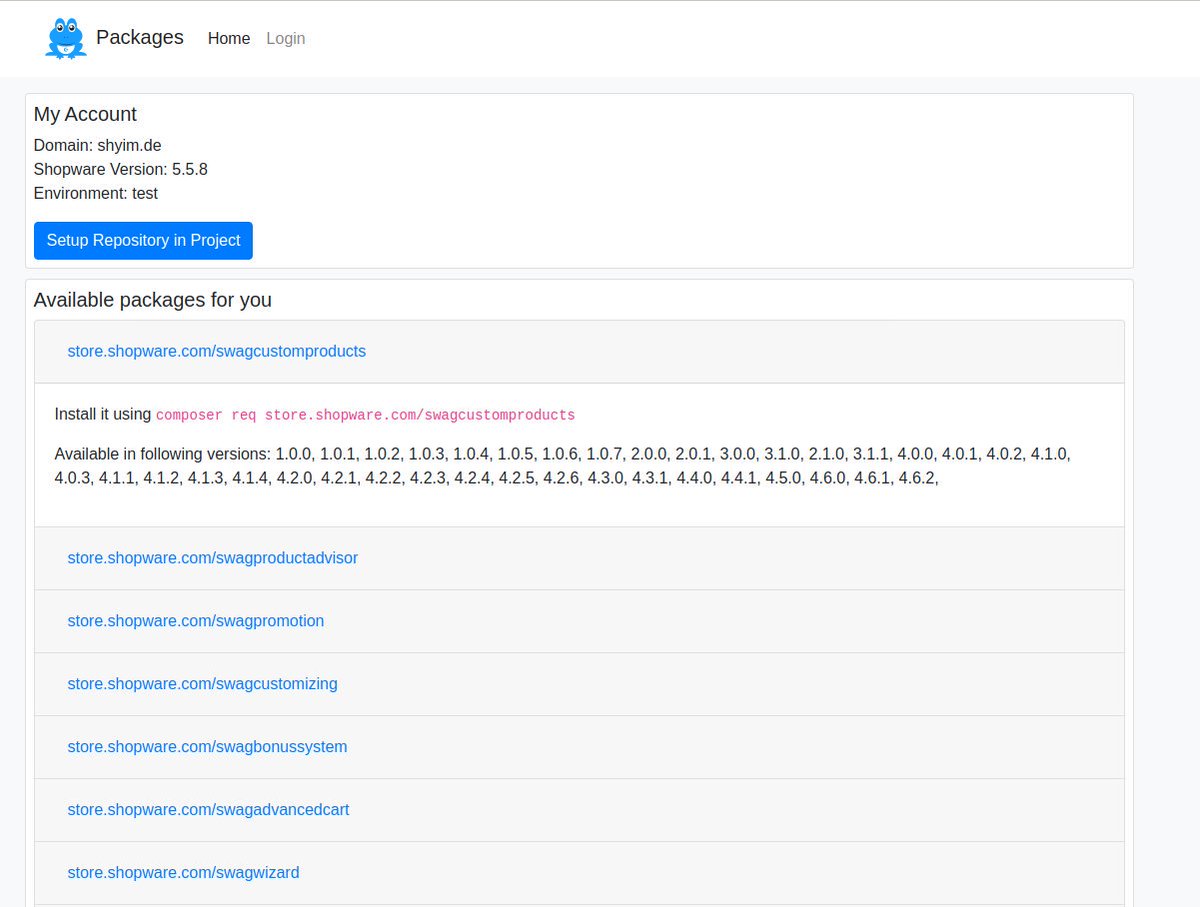Screen dimensions: 1200x907
Task: Click the 'Shopware Version: 5.5.8' text
Action: click(121, 169)
